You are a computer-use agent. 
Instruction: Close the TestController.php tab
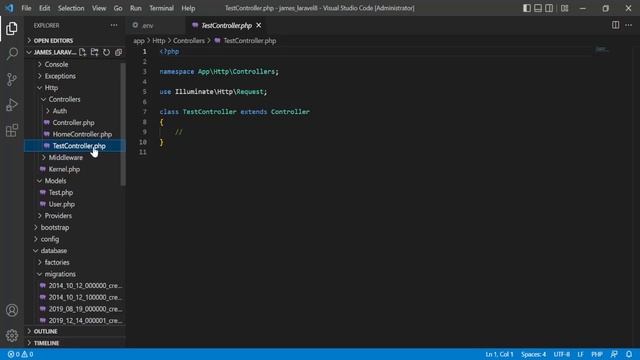tap(259, 25)
